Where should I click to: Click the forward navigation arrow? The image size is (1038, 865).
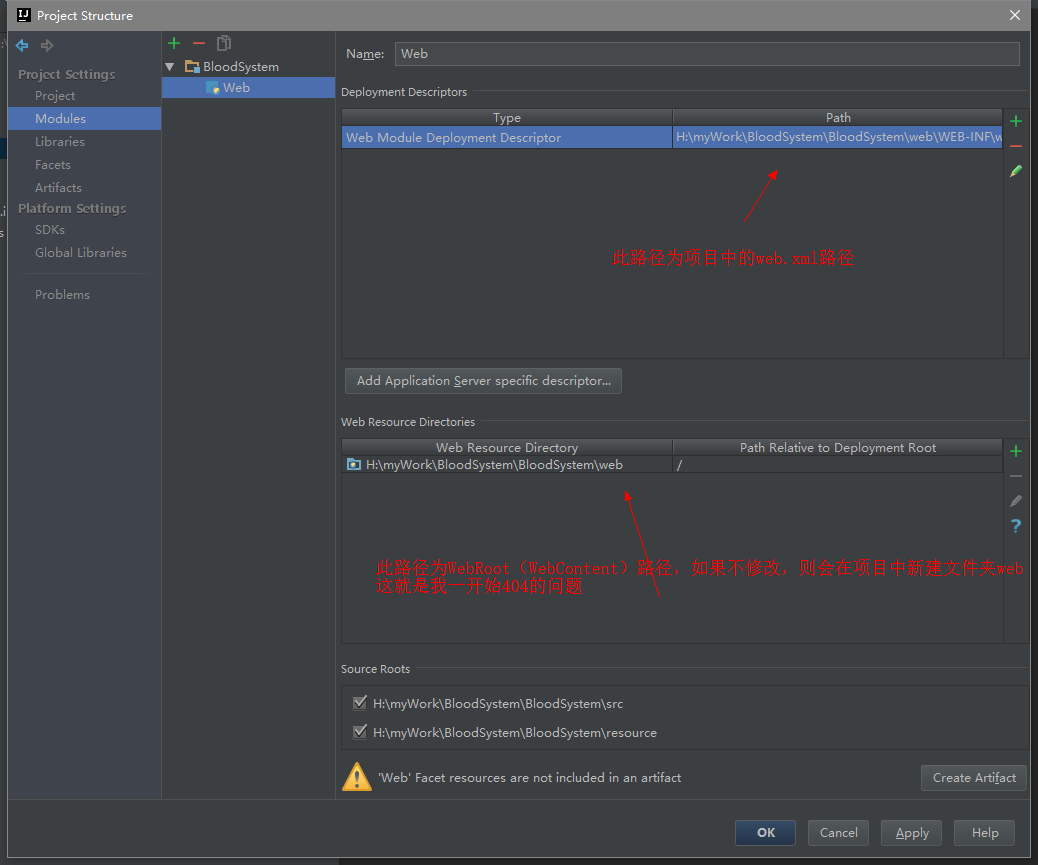click(46, 45)
